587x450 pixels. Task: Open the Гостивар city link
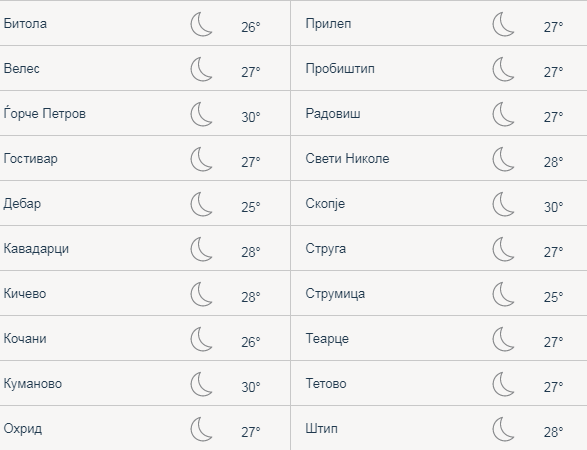31,159
